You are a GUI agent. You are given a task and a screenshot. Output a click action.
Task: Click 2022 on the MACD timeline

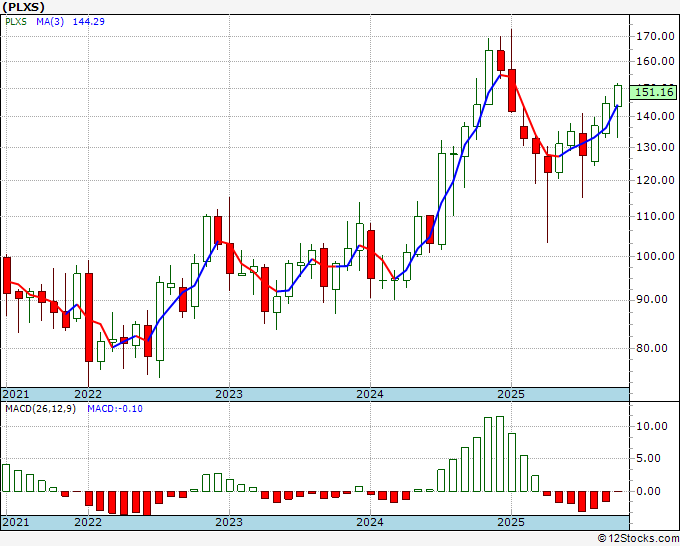88,522
